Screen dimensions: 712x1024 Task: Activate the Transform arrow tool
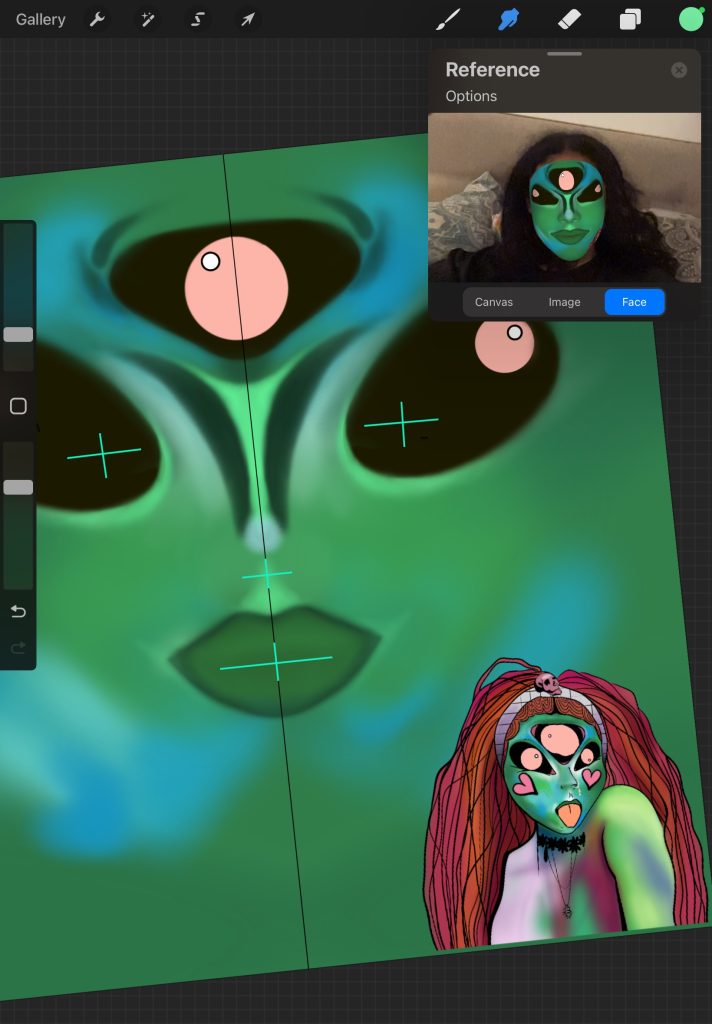click(248, 20)
